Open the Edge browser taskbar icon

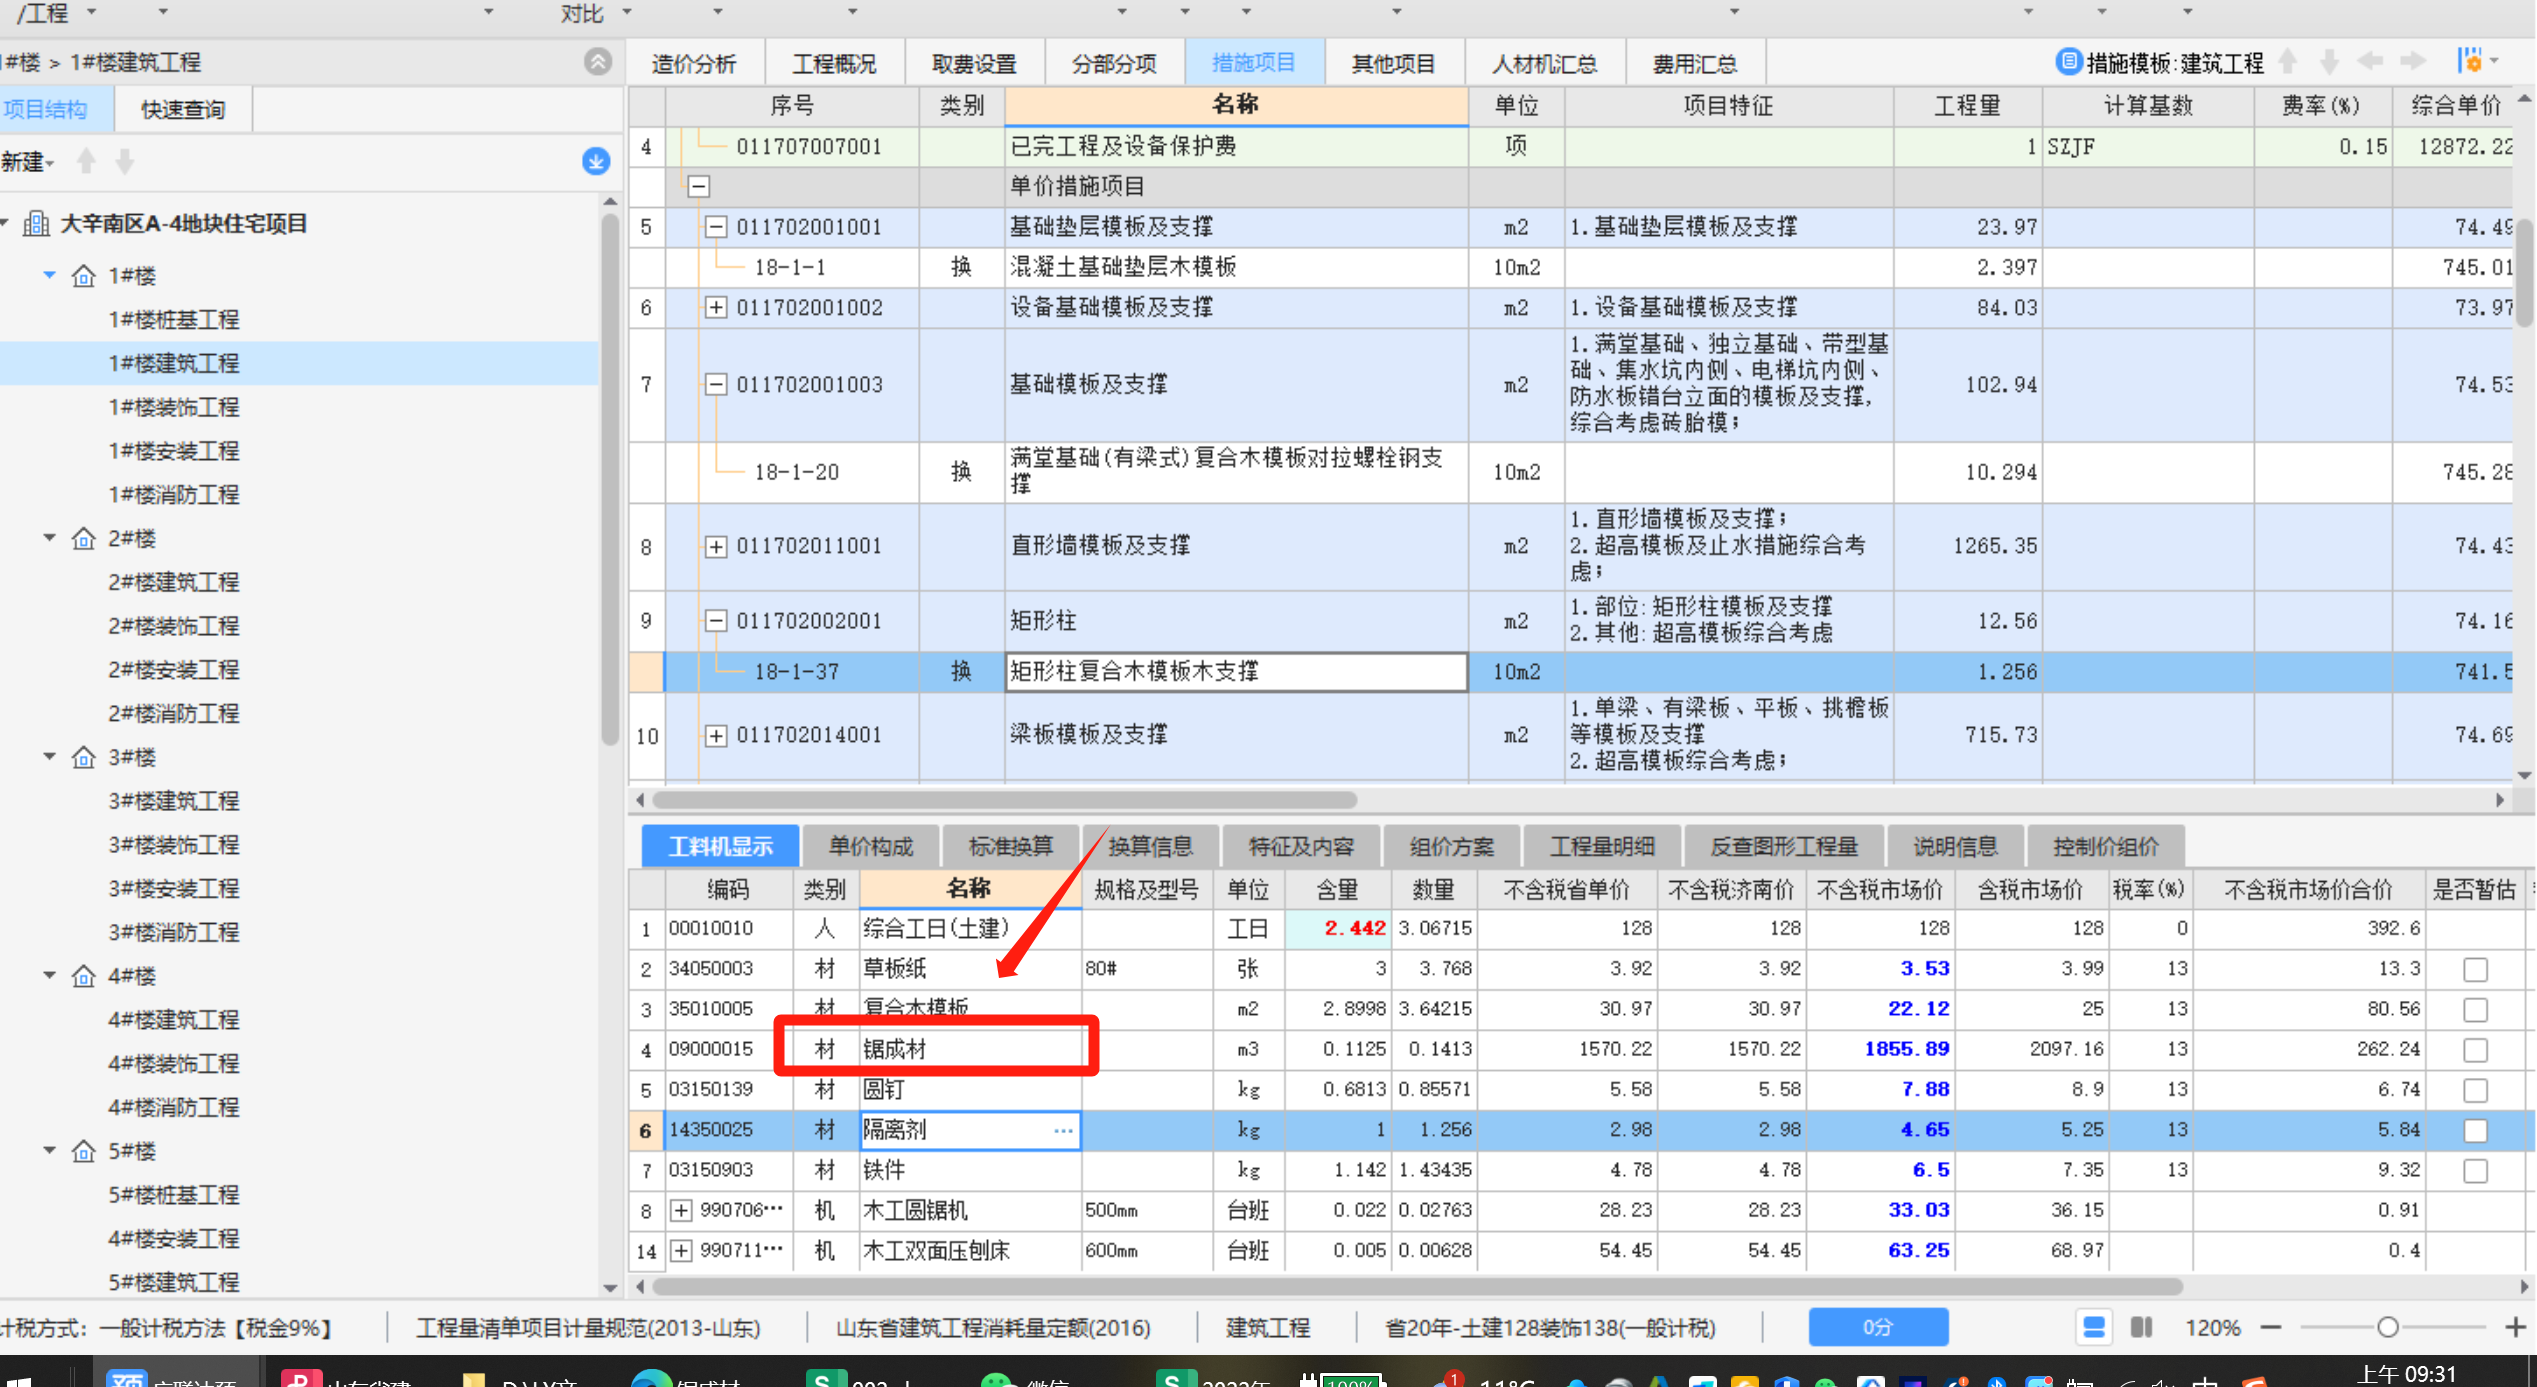[652, 1379]
